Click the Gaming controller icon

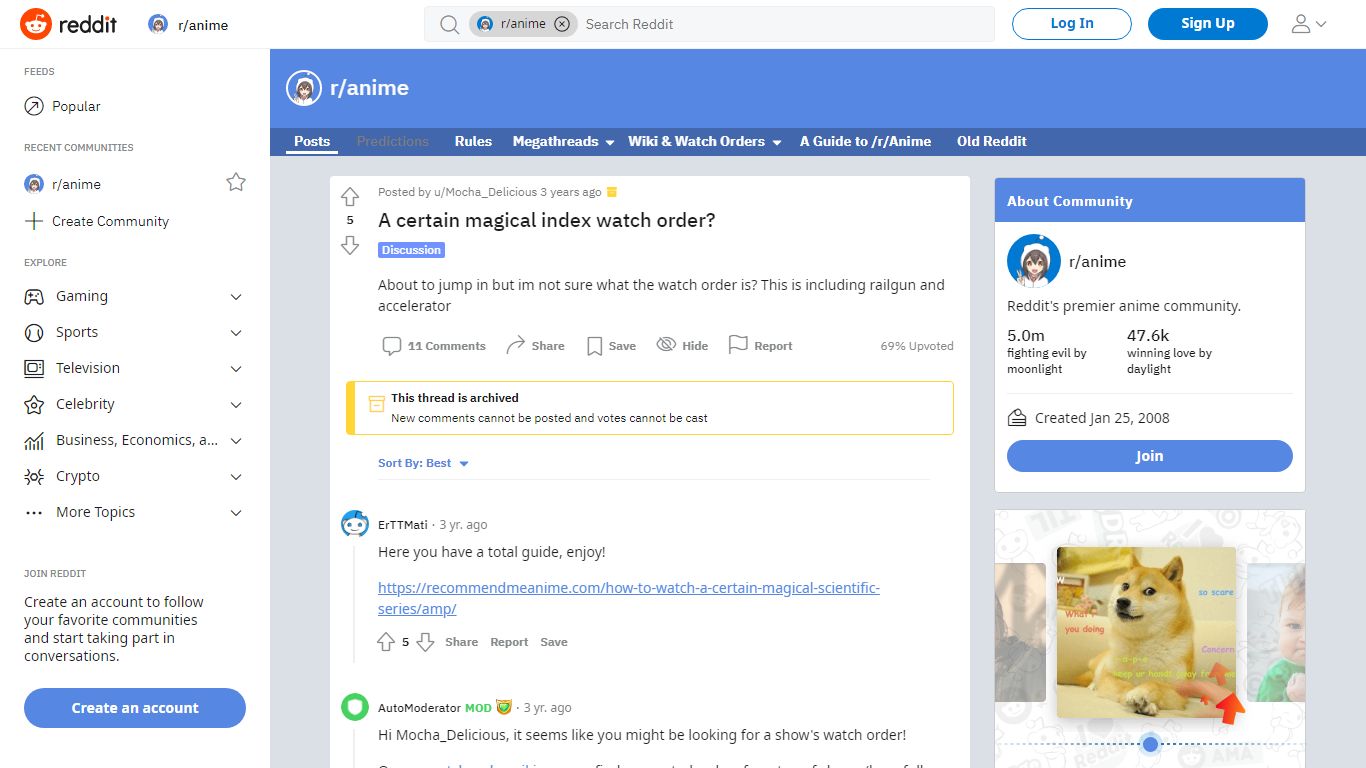point(34,297)
